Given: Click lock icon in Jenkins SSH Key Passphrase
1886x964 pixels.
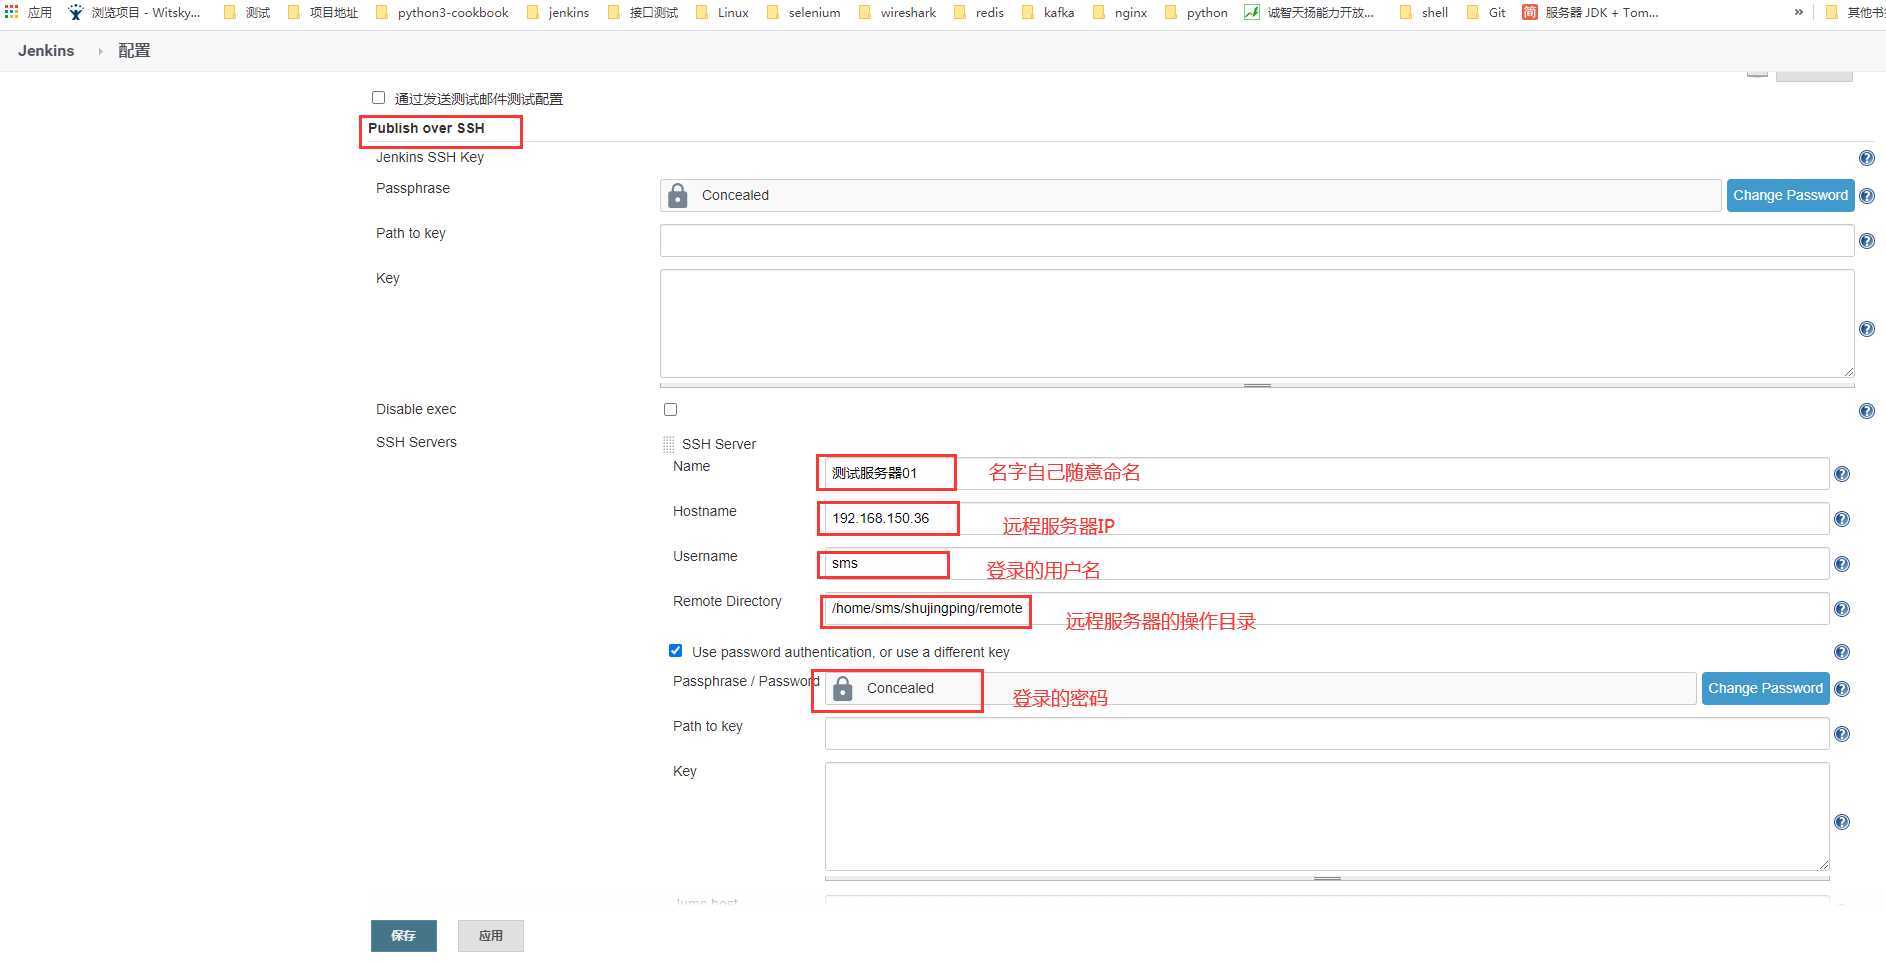Looking at the screenshot, I should (x=677, y=195).
